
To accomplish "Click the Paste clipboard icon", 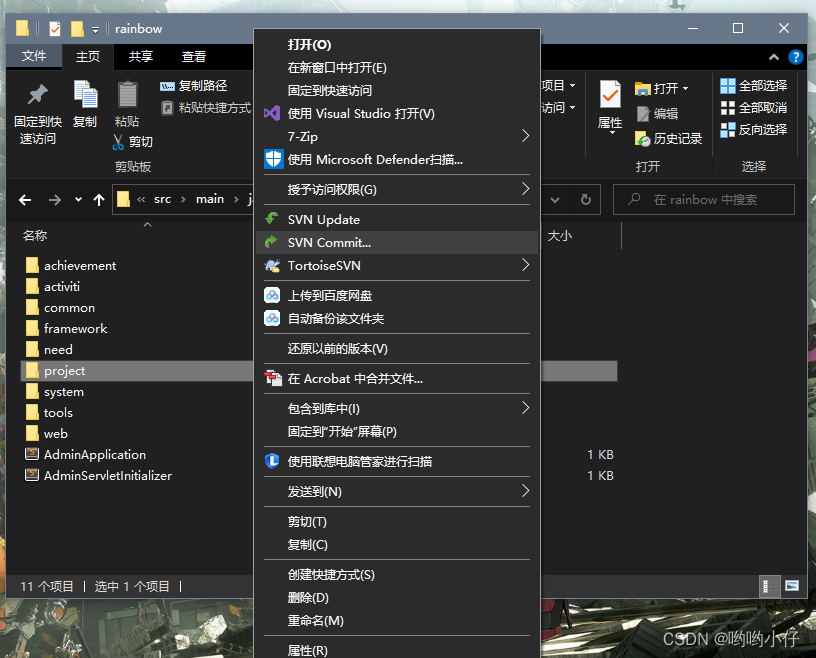I will (127, 94).
